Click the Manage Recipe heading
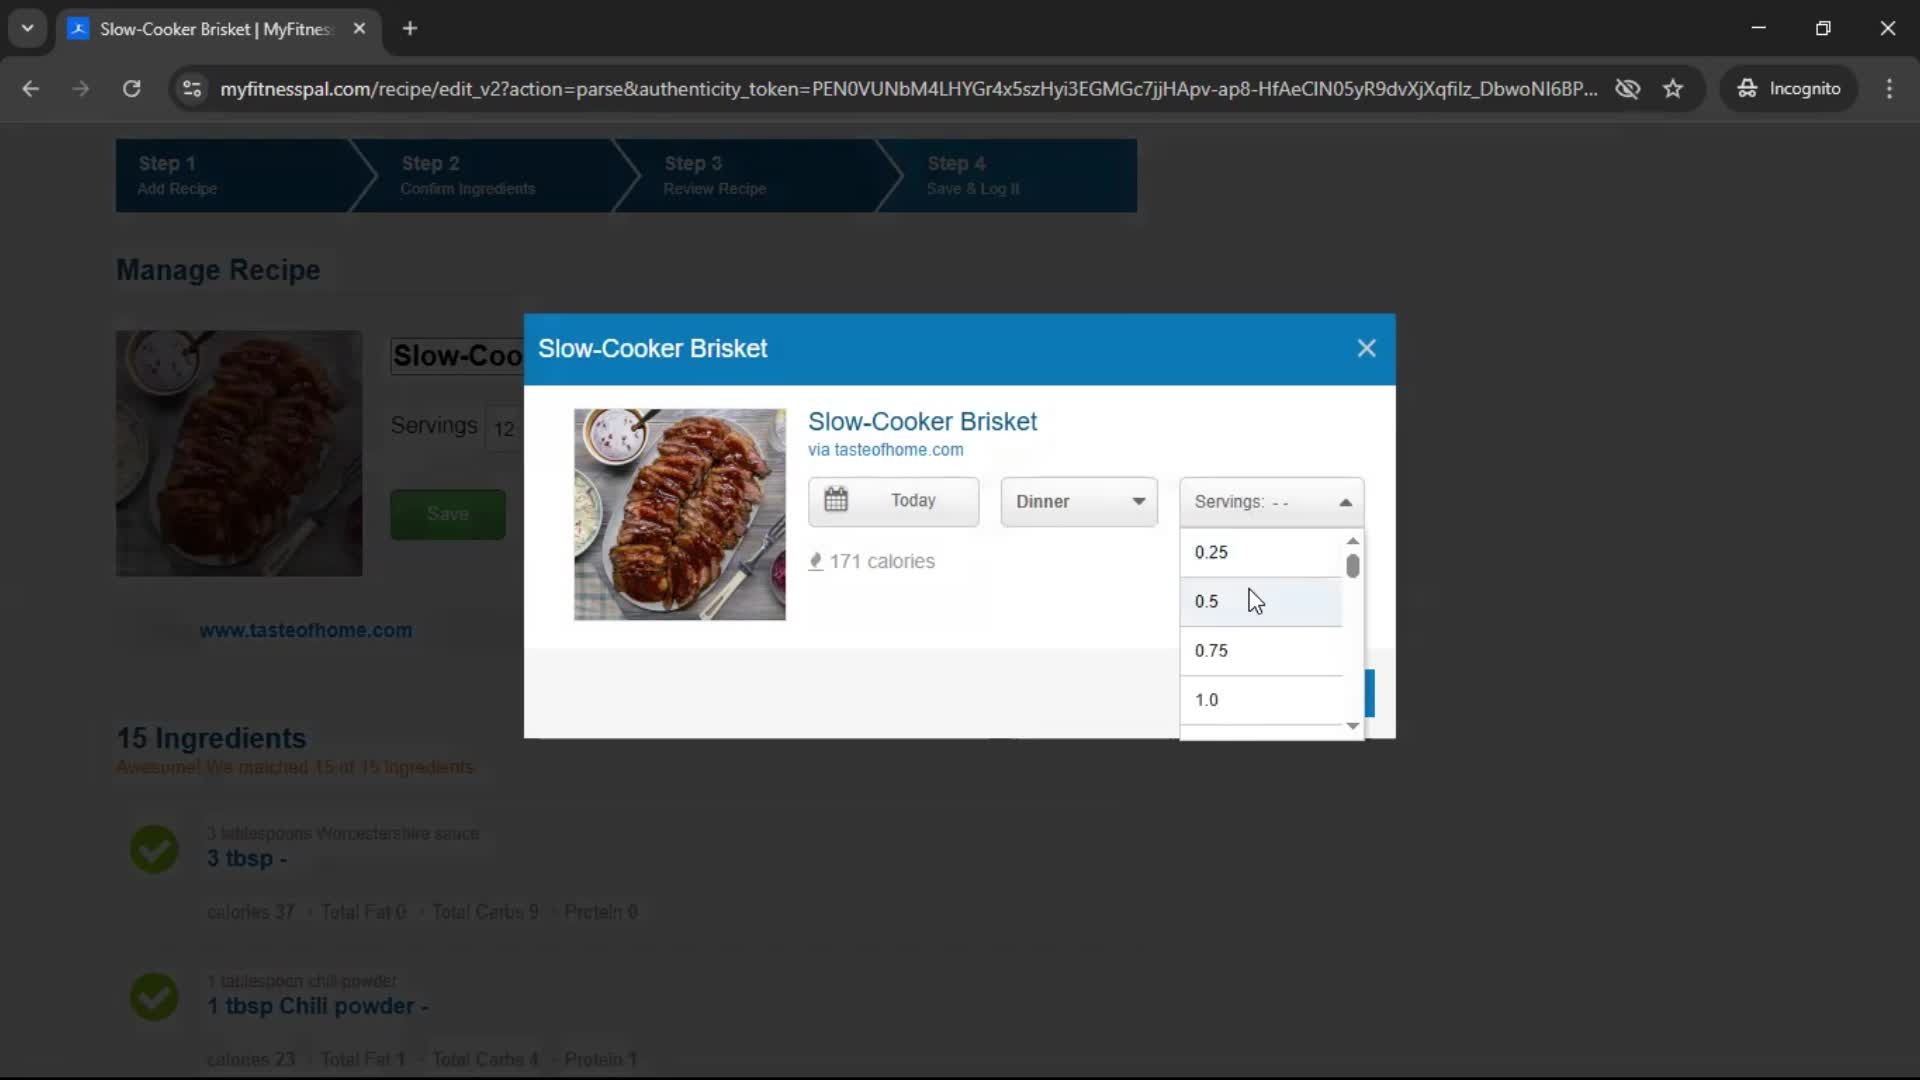Viewport: 1920px width, 1080px height. point(218,270)
